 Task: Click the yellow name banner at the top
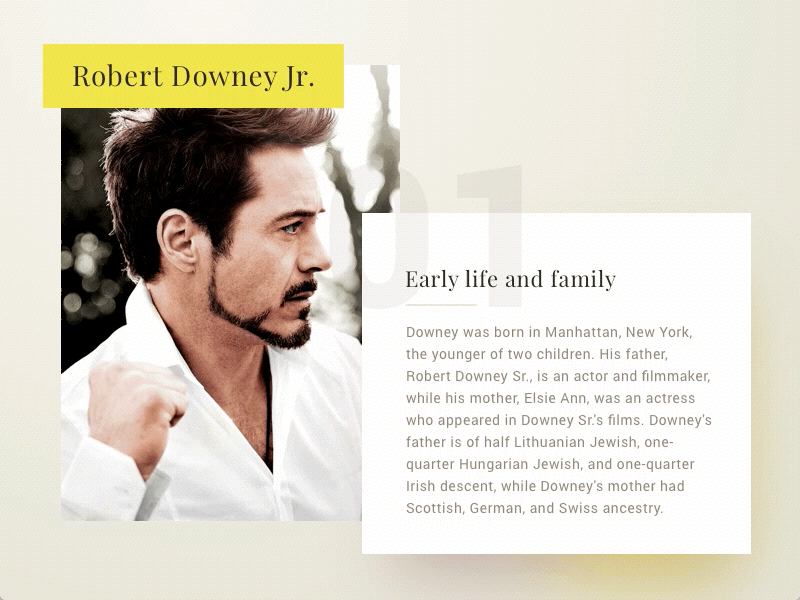(193, 76)
